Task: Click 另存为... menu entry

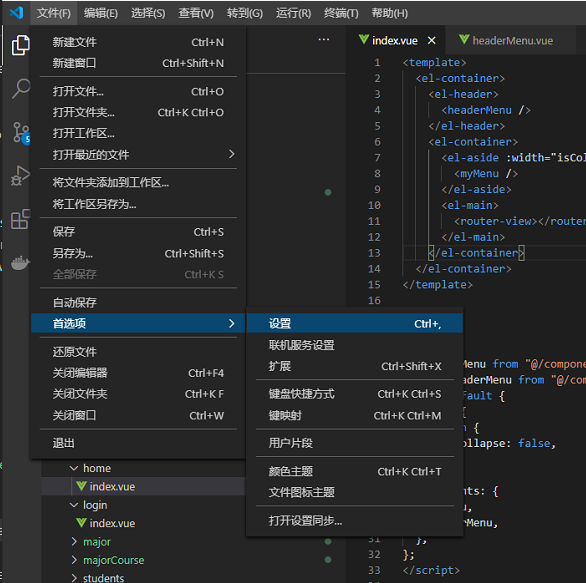Action: [x=138, y=253]
